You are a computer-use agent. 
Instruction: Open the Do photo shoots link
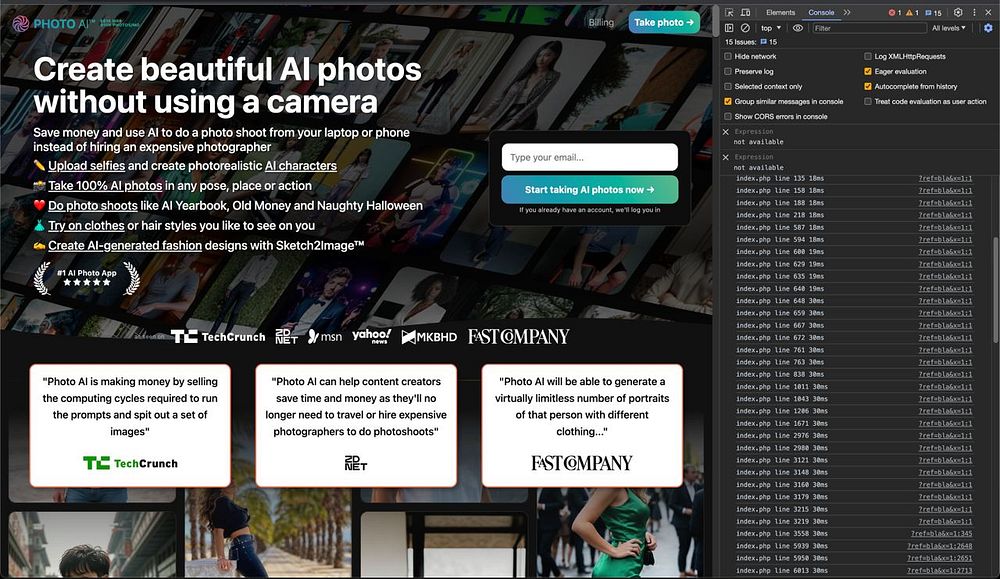click(92, 205)
